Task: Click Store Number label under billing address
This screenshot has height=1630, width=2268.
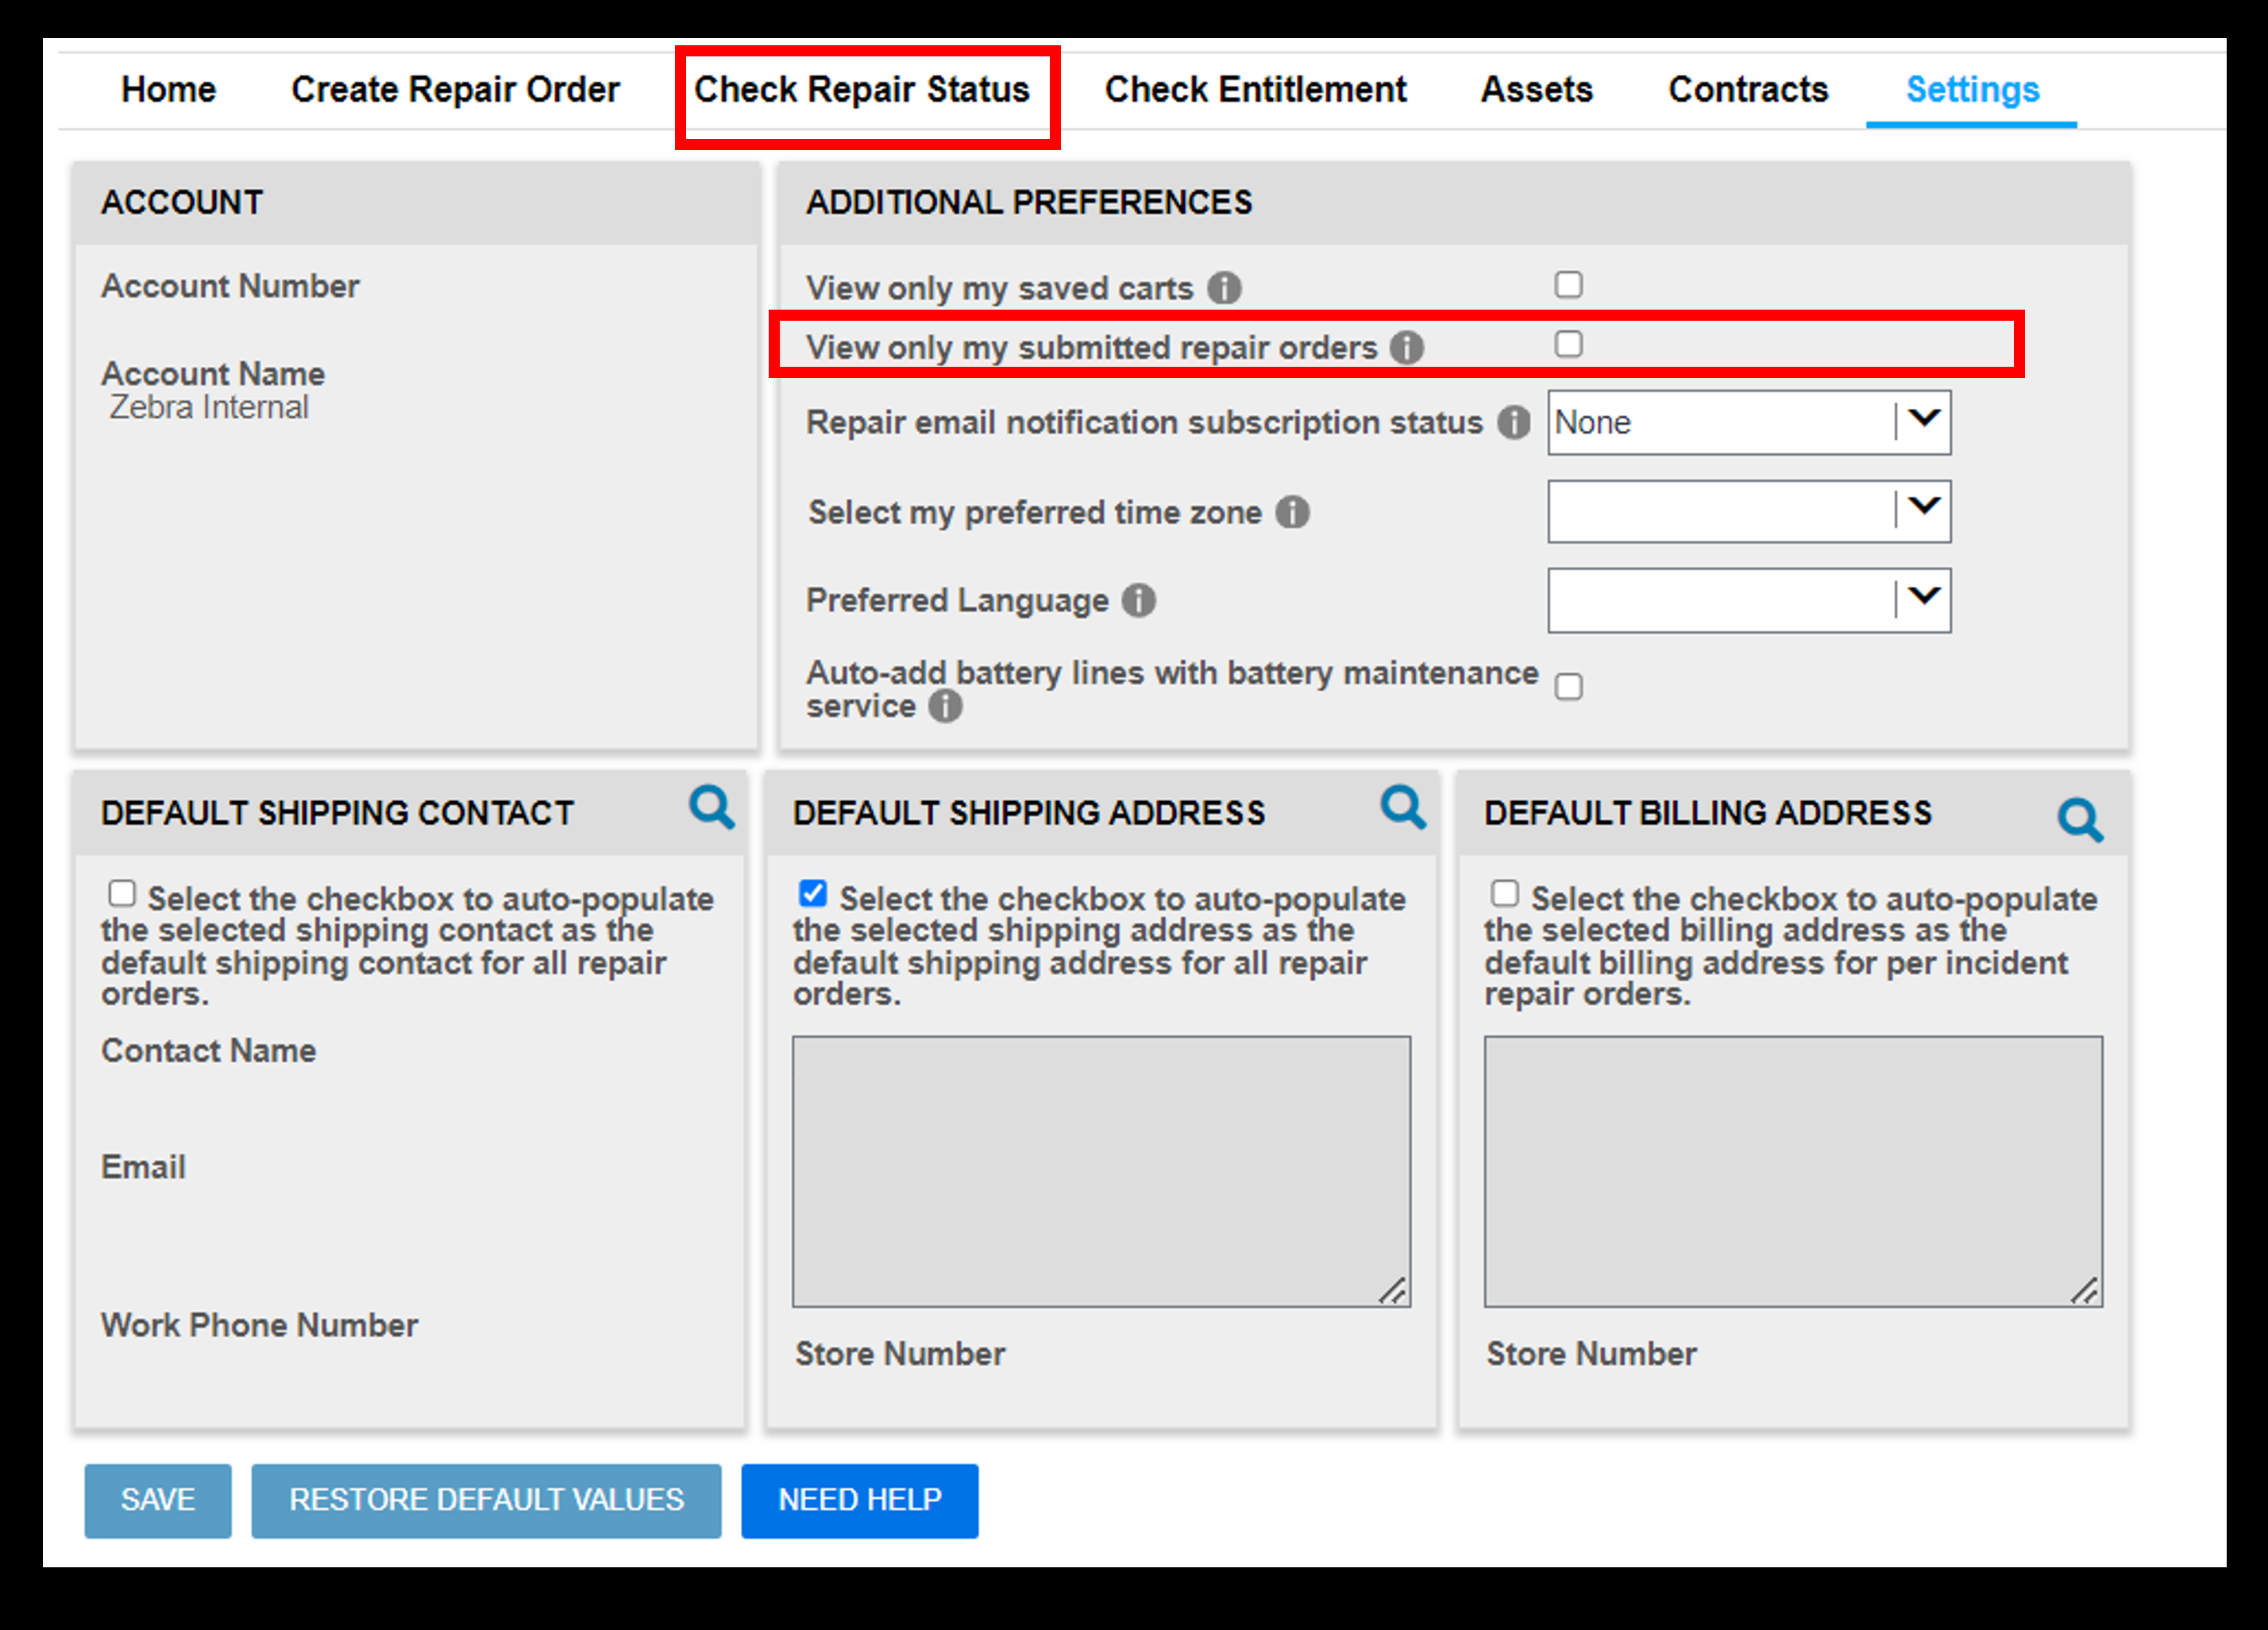Action: click(1591, 1353)
